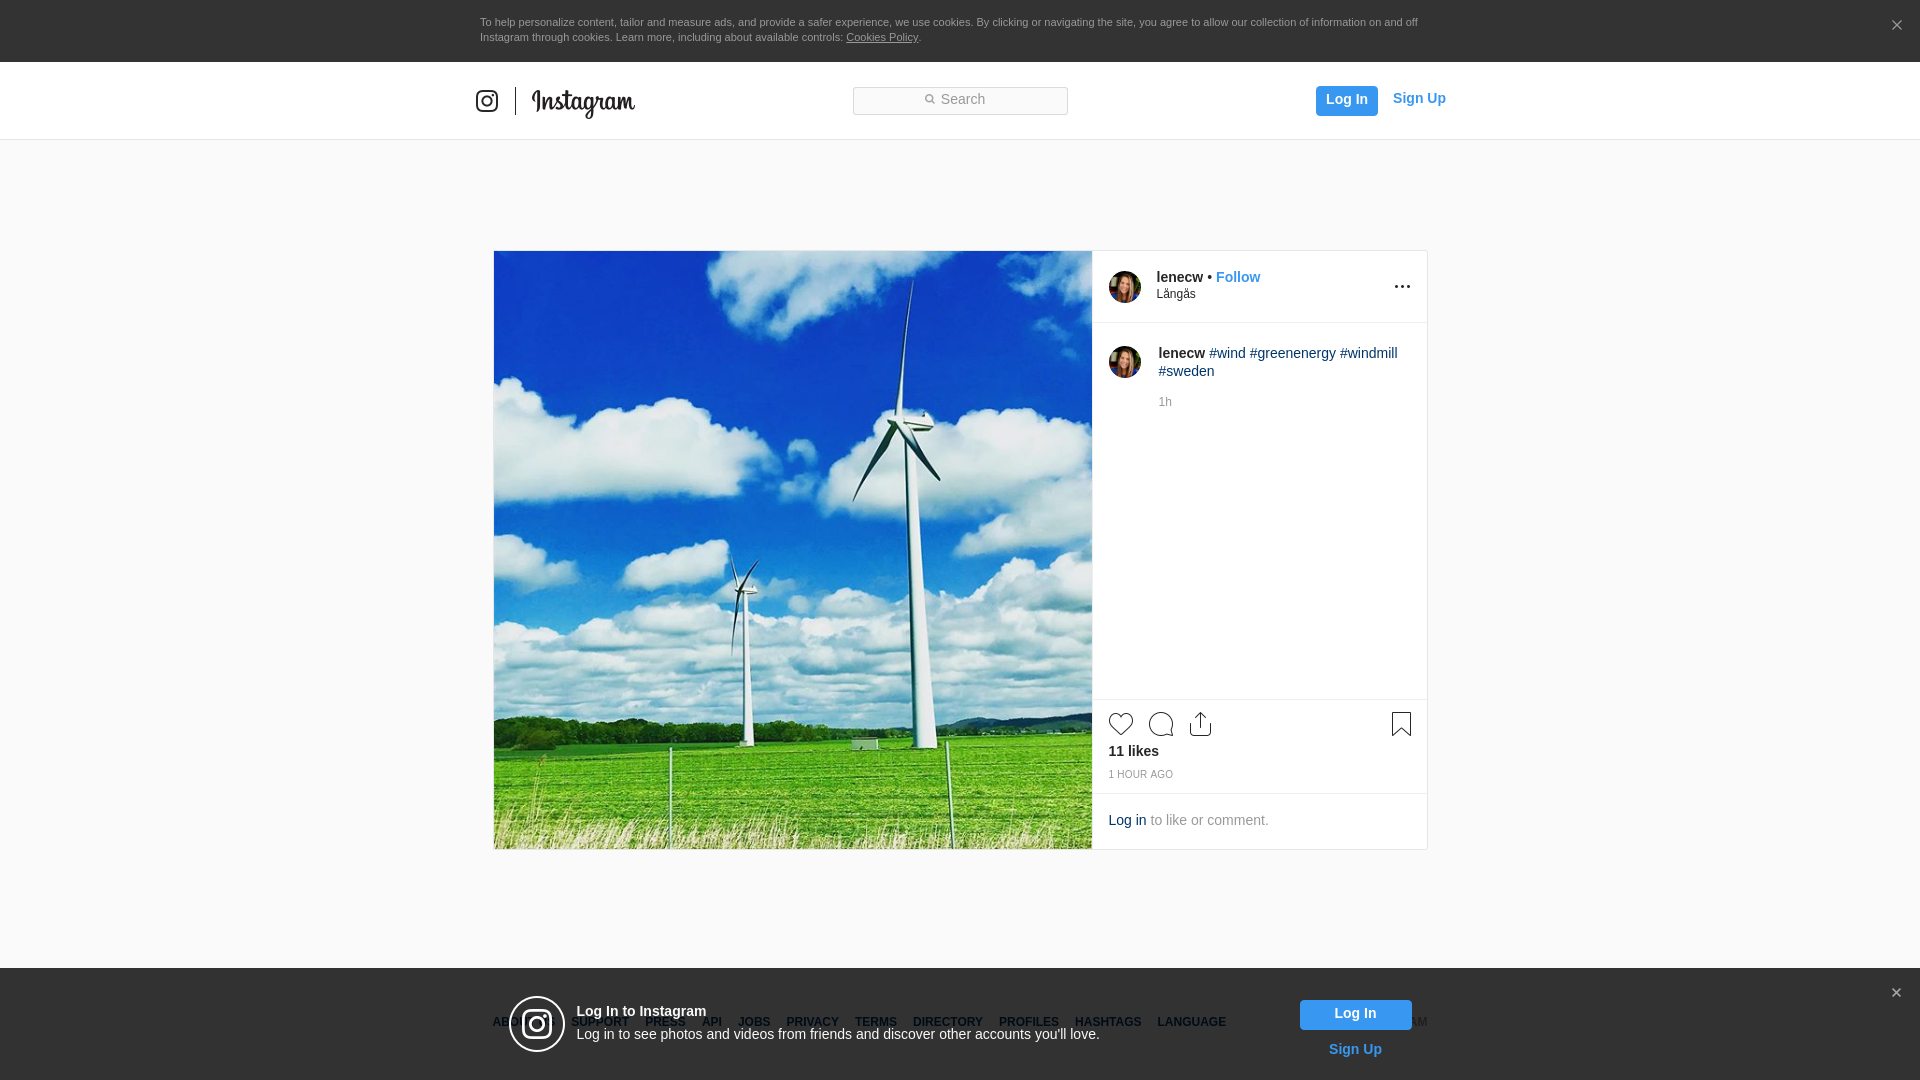Open the Sign Up link in header
1920x1080 pixels.
click(1418, 98)
